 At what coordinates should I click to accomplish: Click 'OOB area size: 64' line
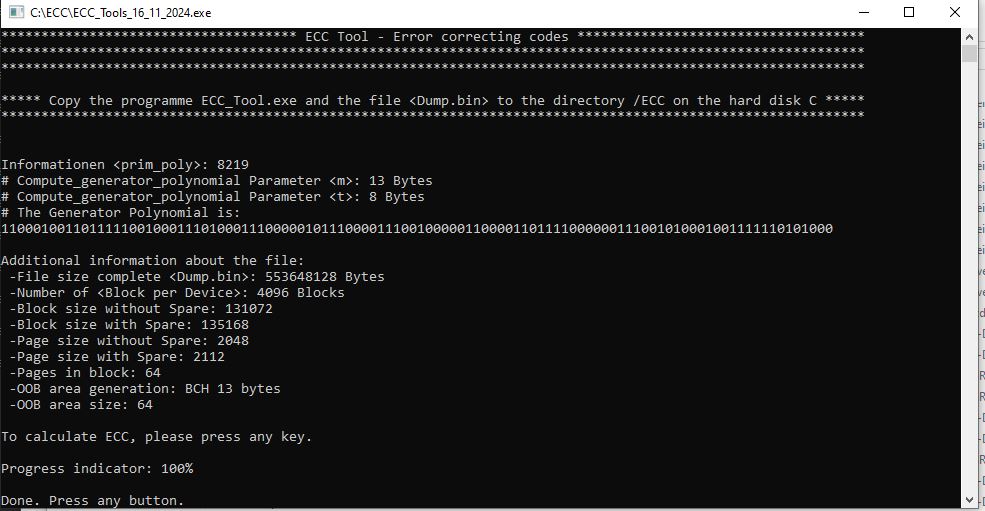81,405
